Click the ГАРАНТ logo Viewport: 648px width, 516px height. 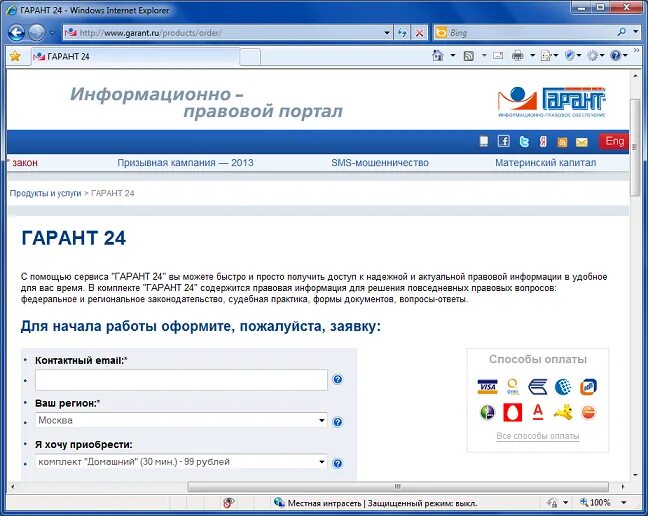click(x=552, y=102)
